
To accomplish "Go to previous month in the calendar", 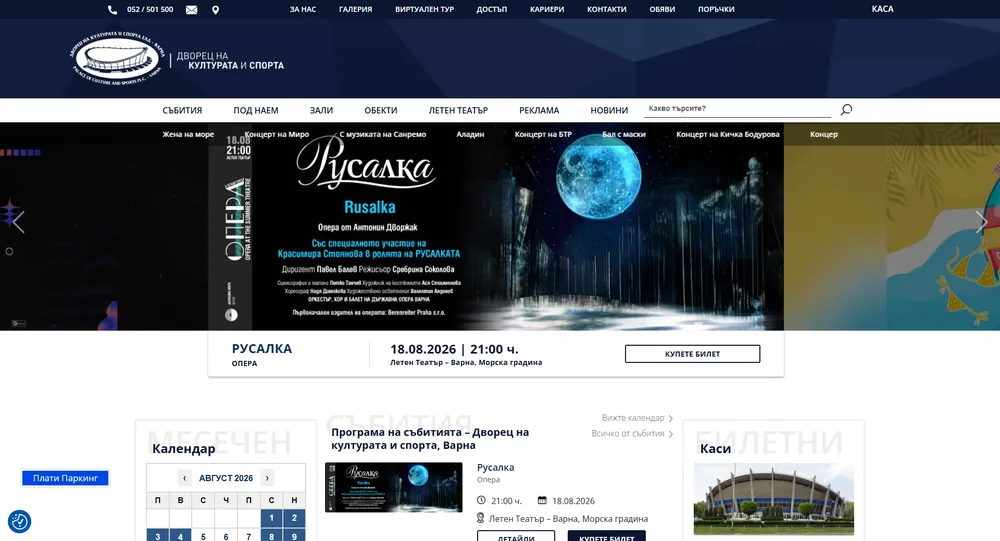I will tap(184, 478).
